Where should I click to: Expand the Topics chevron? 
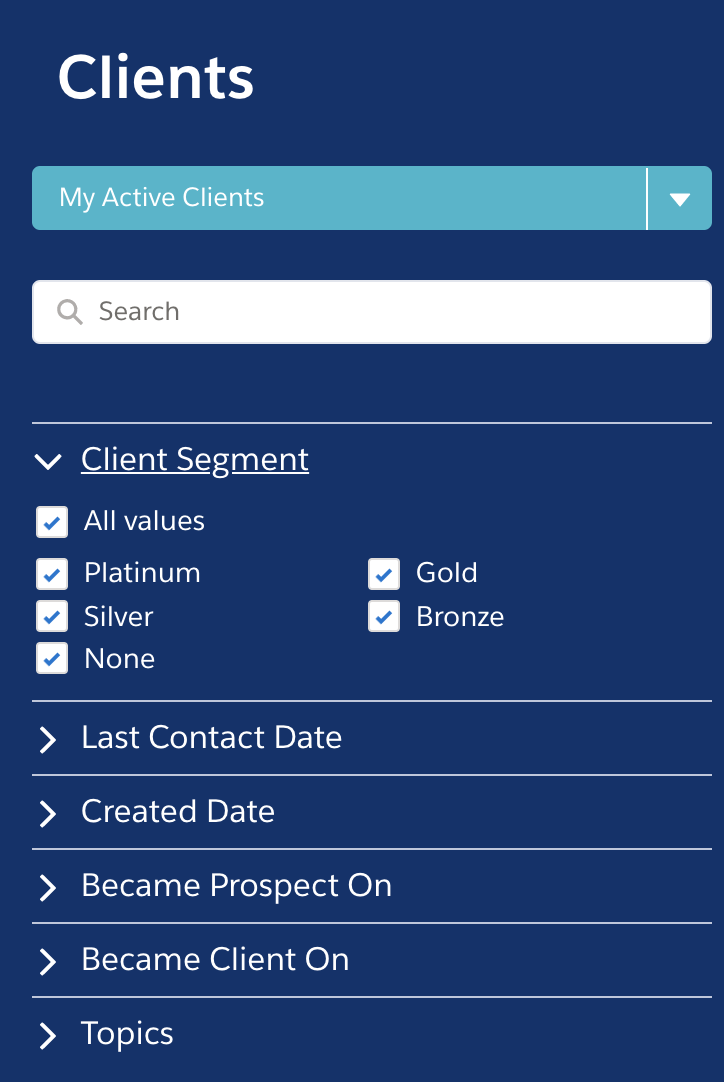coord(48,1035)
